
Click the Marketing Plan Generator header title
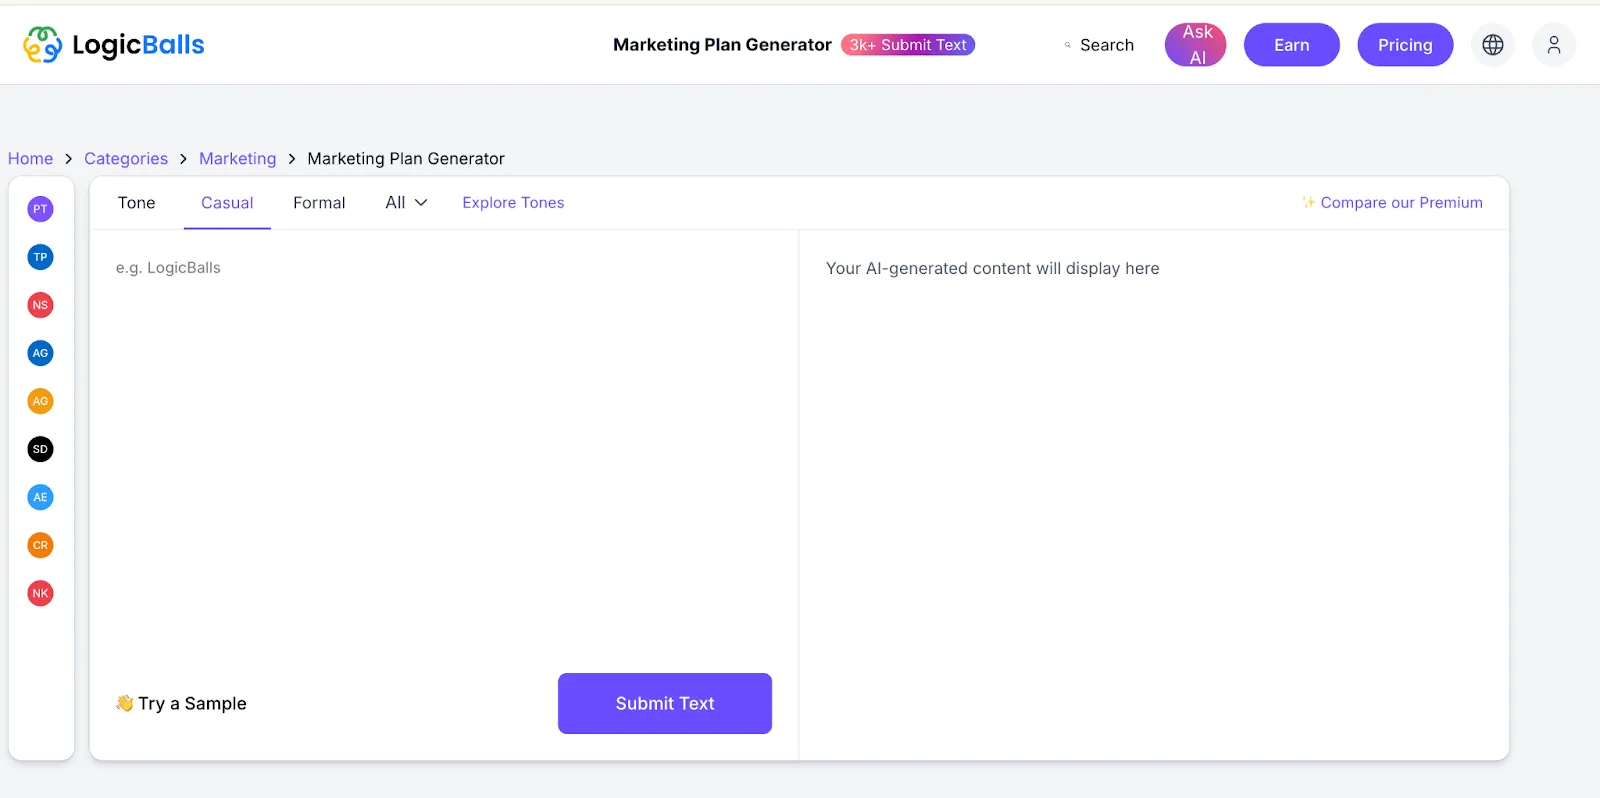[x=722, y=45]
